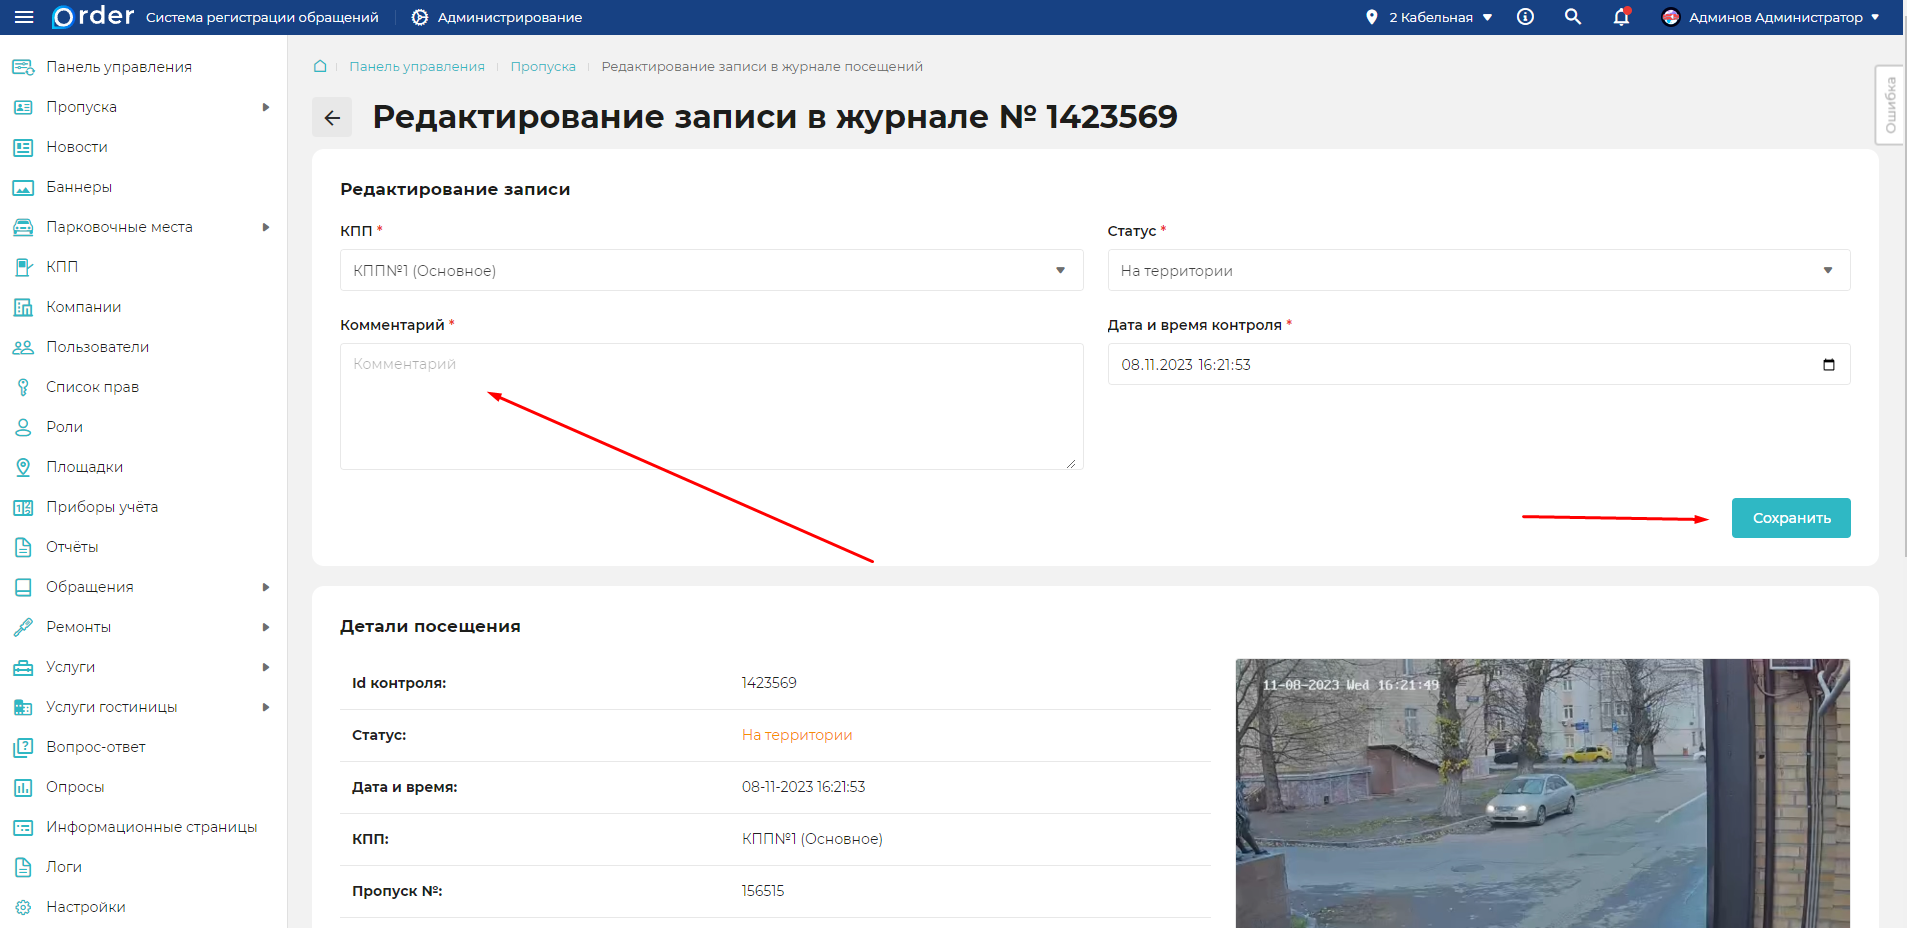The image size is (1907, 928).
Task: Click the back arrow above the page title
Action: tap(332, 117)
